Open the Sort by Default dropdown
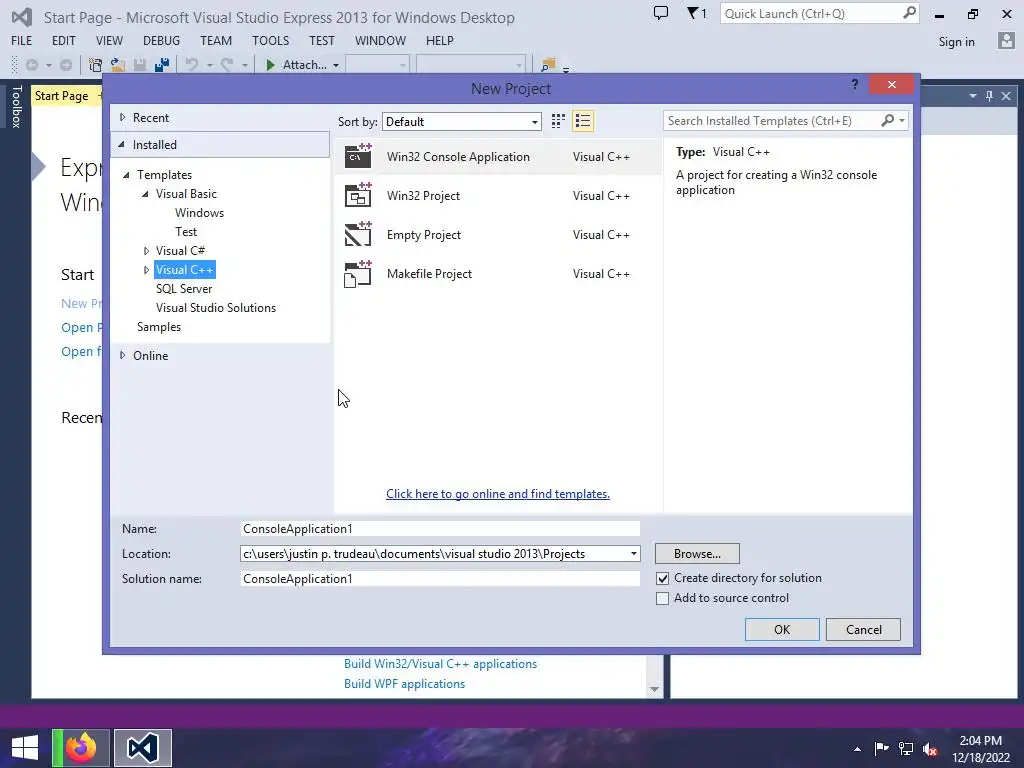This screenshot has width=1024, height=768. pos(462,121)
